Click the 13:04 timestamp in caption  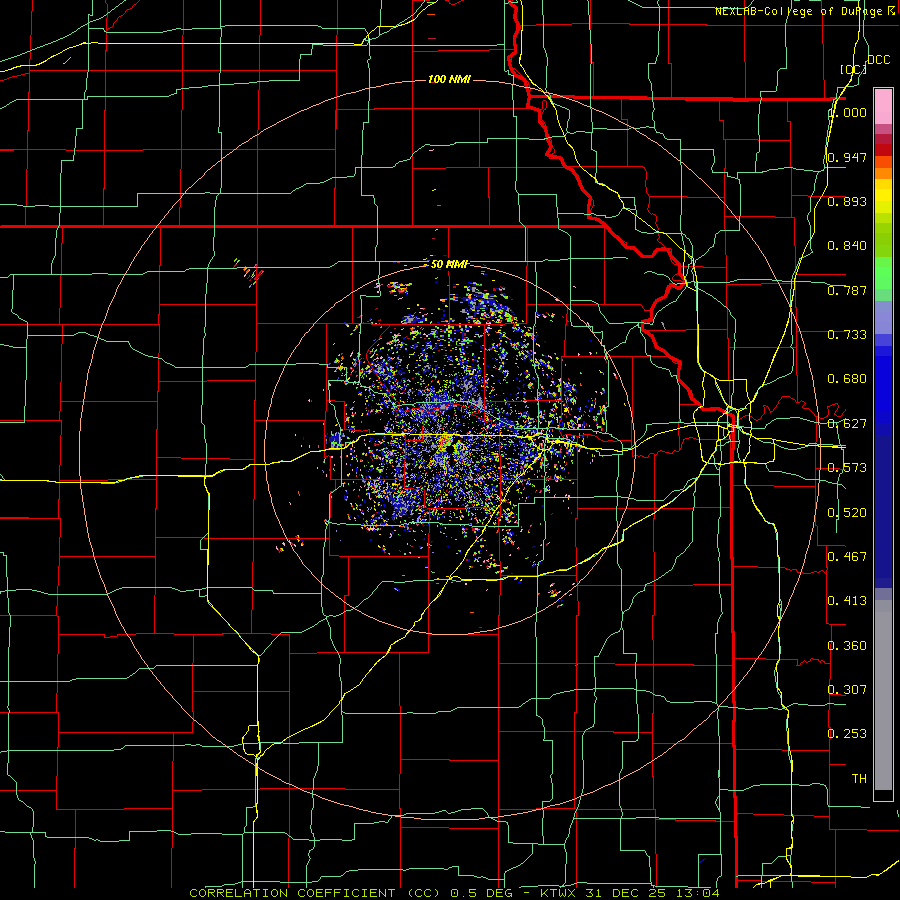point(699,893)
